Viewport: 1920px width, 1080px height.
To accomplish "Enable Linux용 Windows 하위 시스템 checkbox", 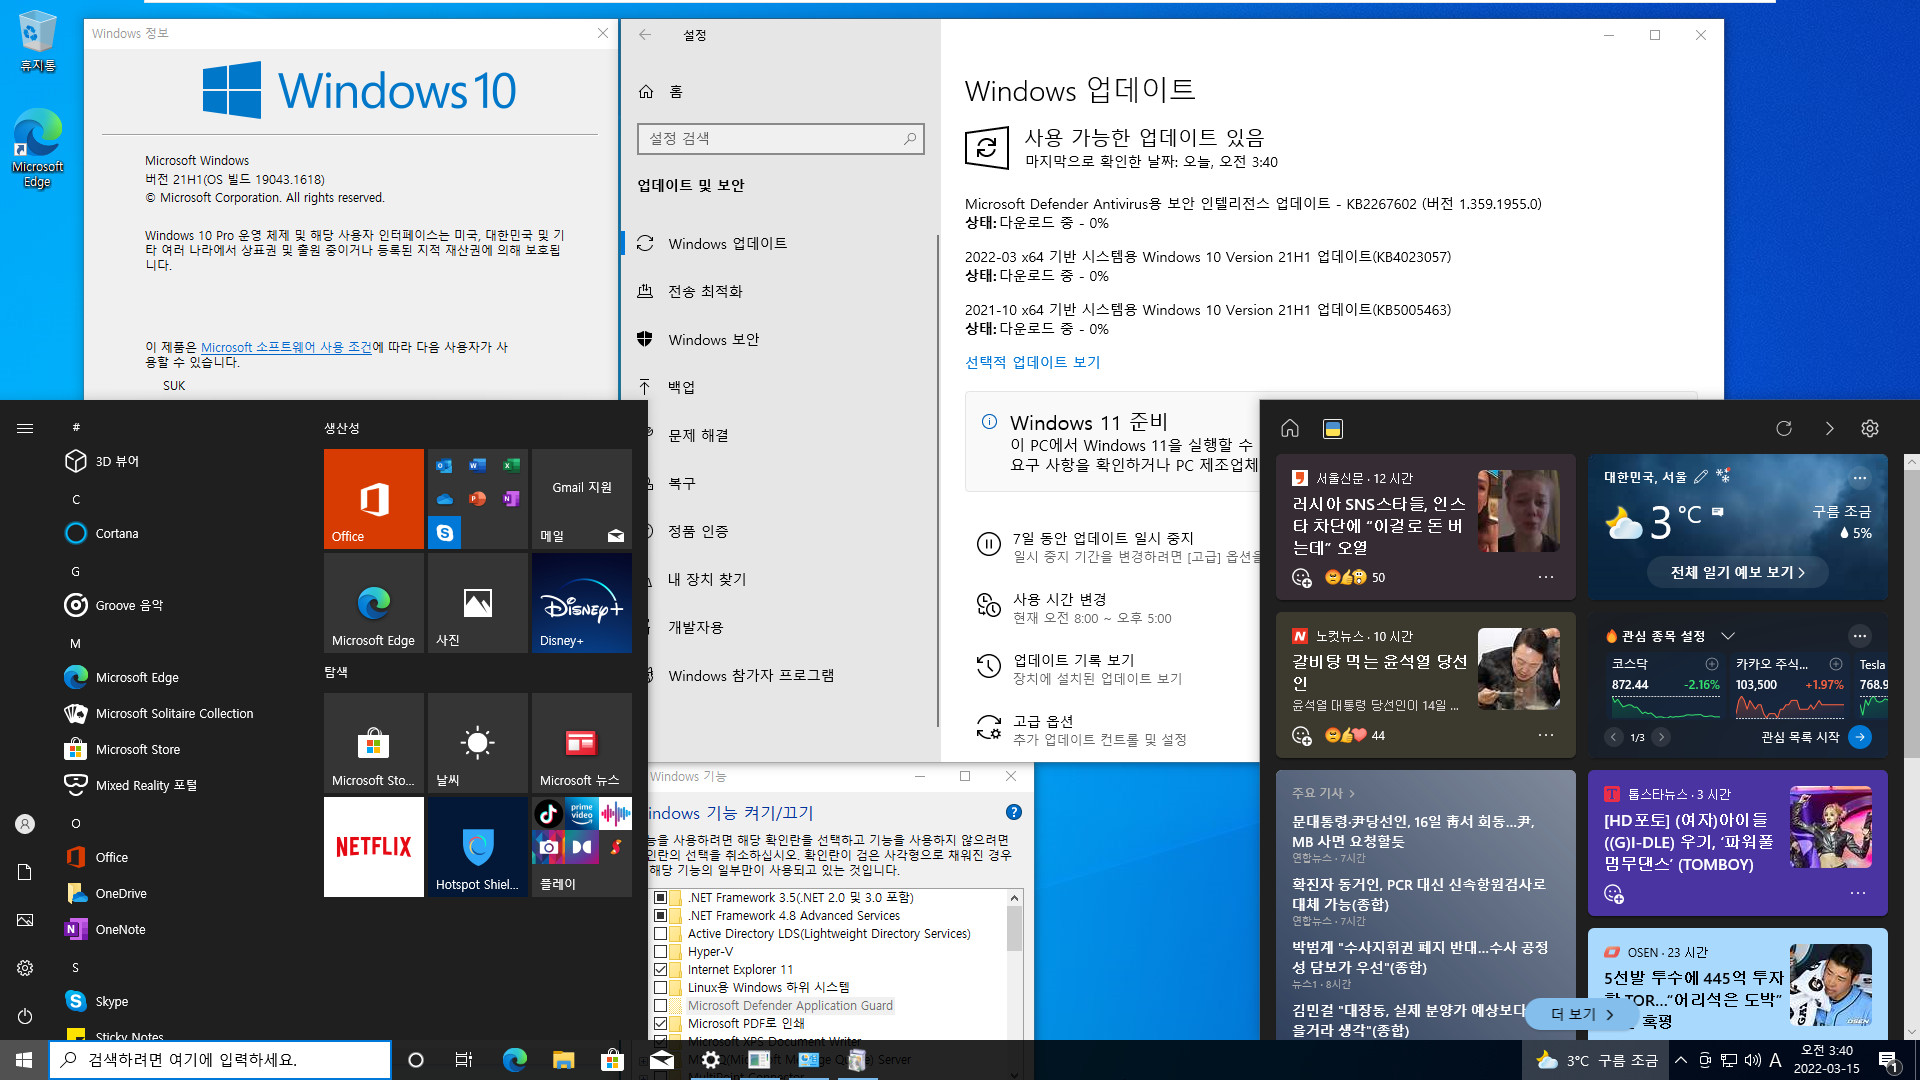I will coord(660,987).
